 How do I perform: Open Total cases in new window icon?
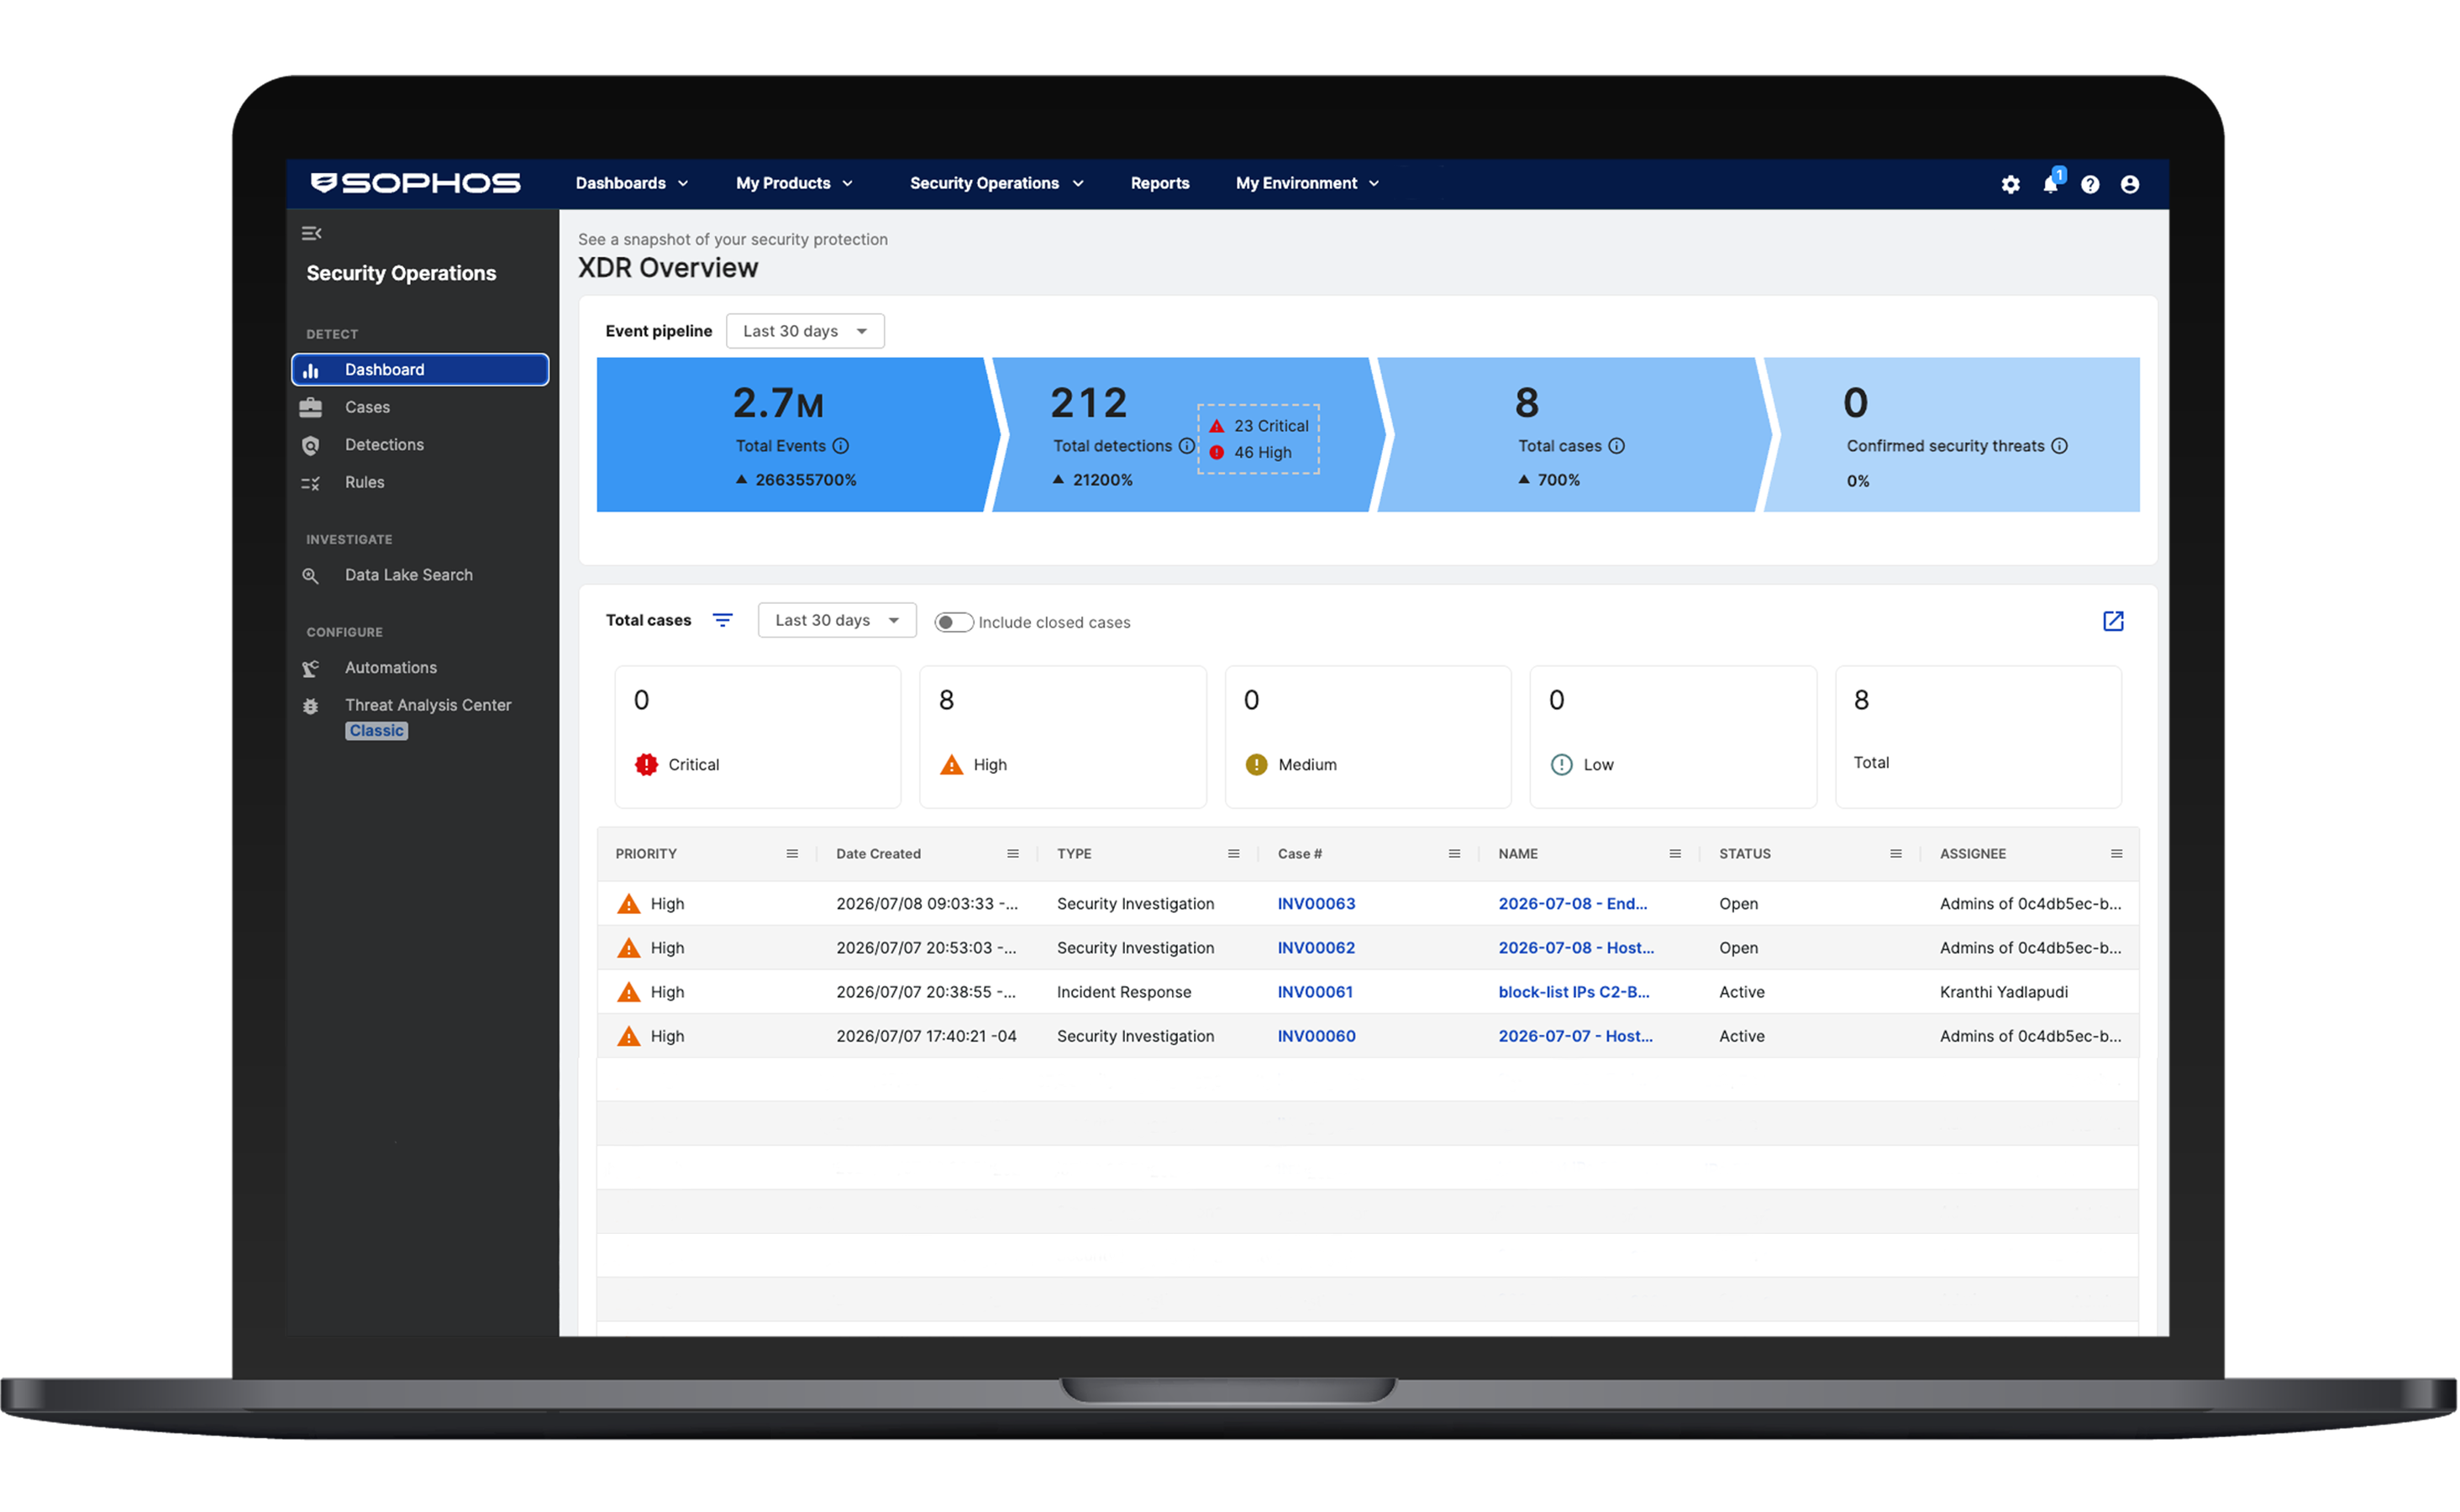tap(2113, 621)
